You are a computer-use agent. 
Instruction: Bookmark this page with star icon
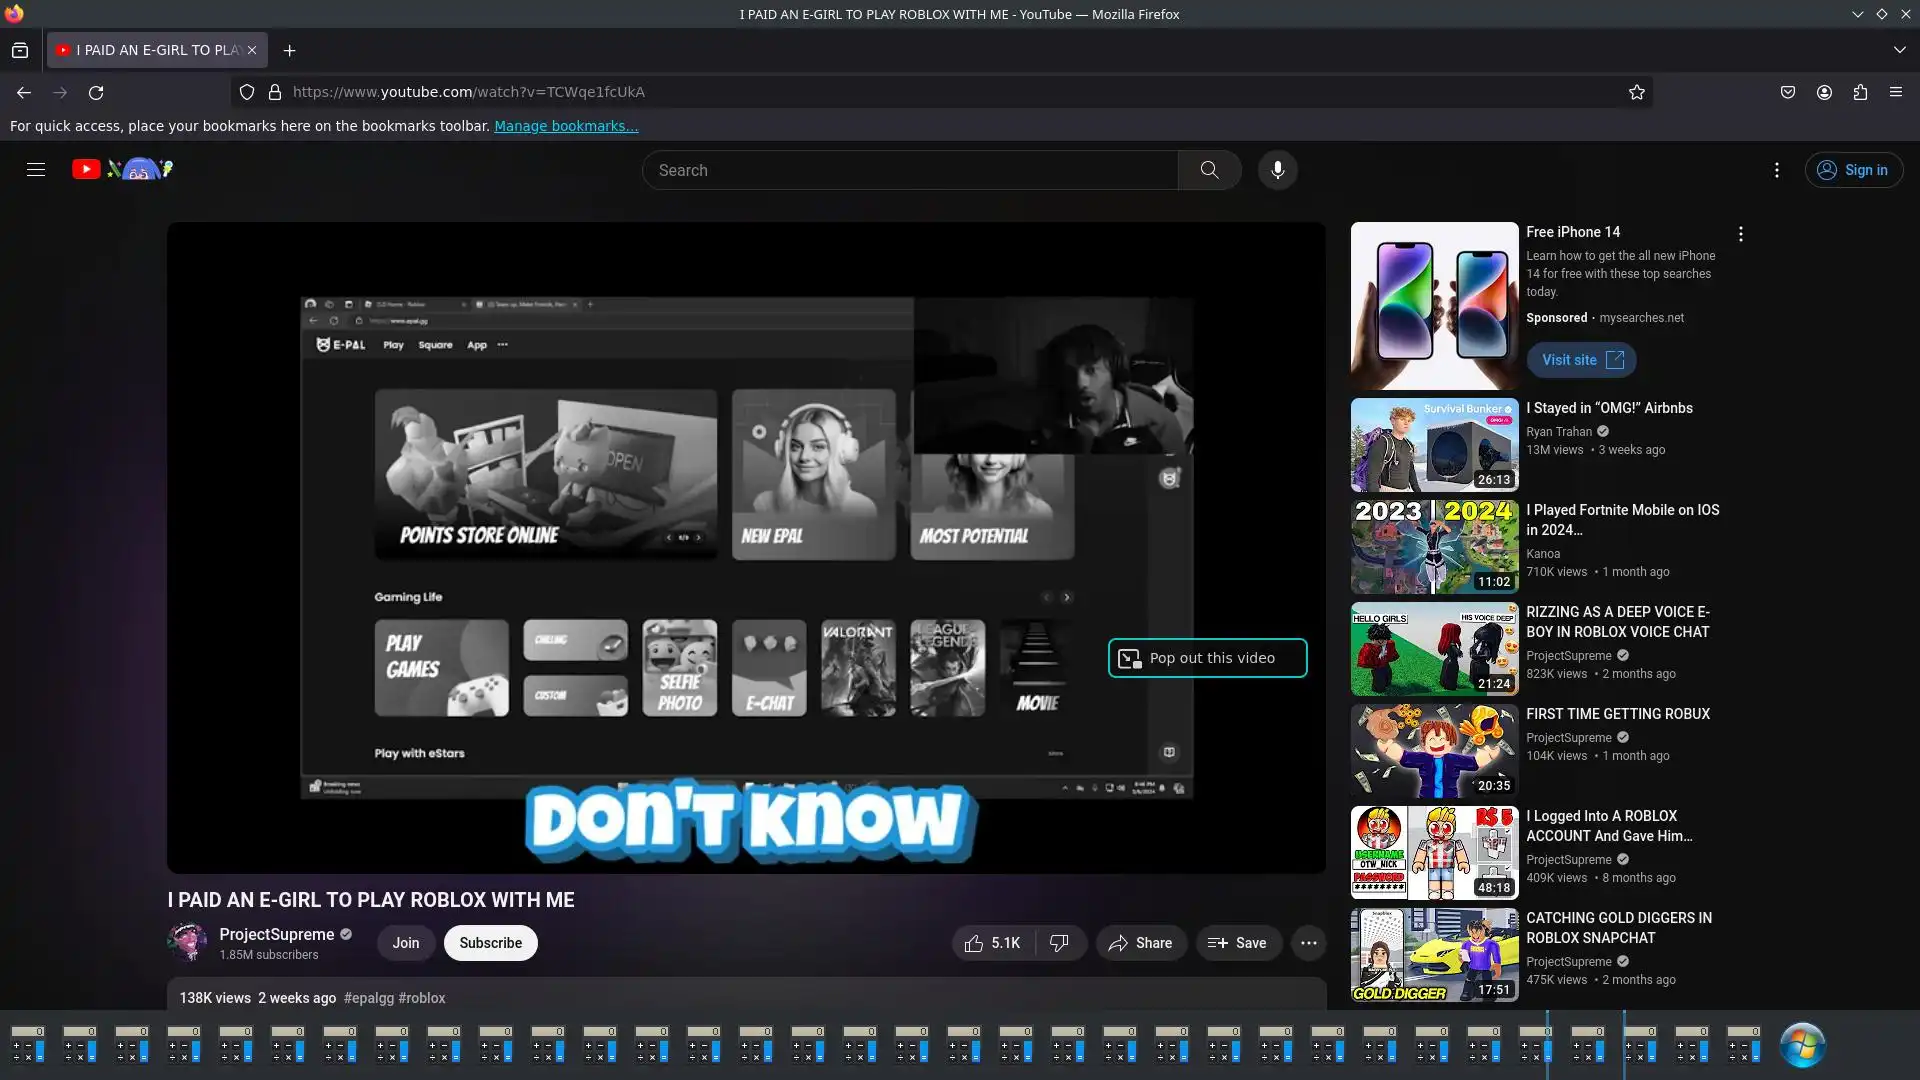click(1636, 92)
